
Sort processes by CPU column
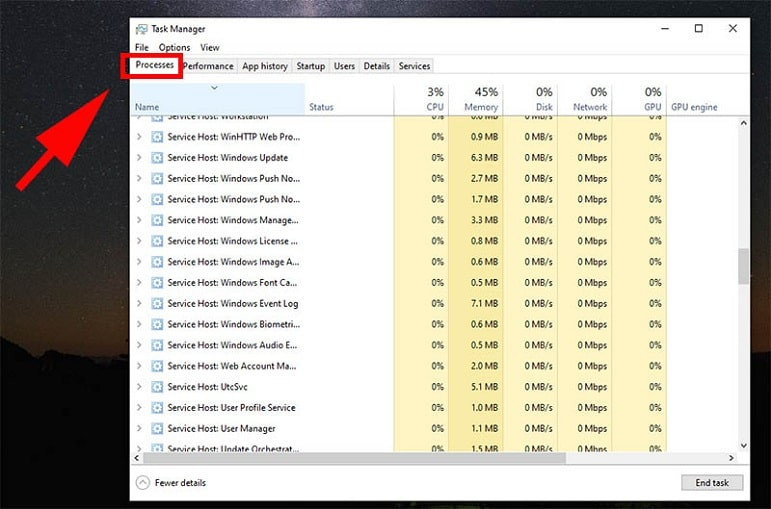[x=421, y=100]
